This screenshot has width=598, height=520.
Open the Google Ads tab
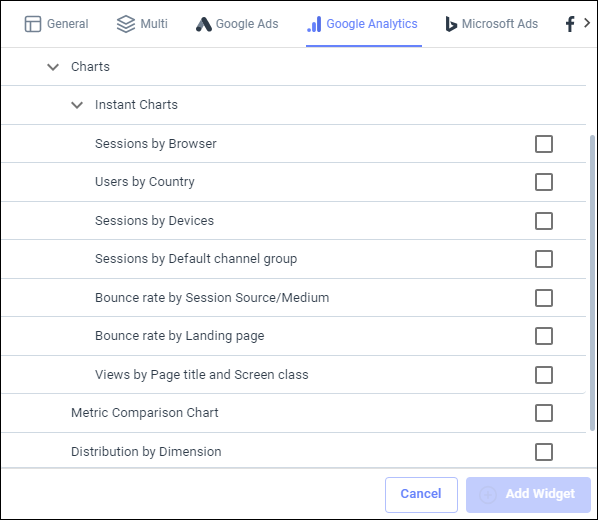tap(237, 24)
